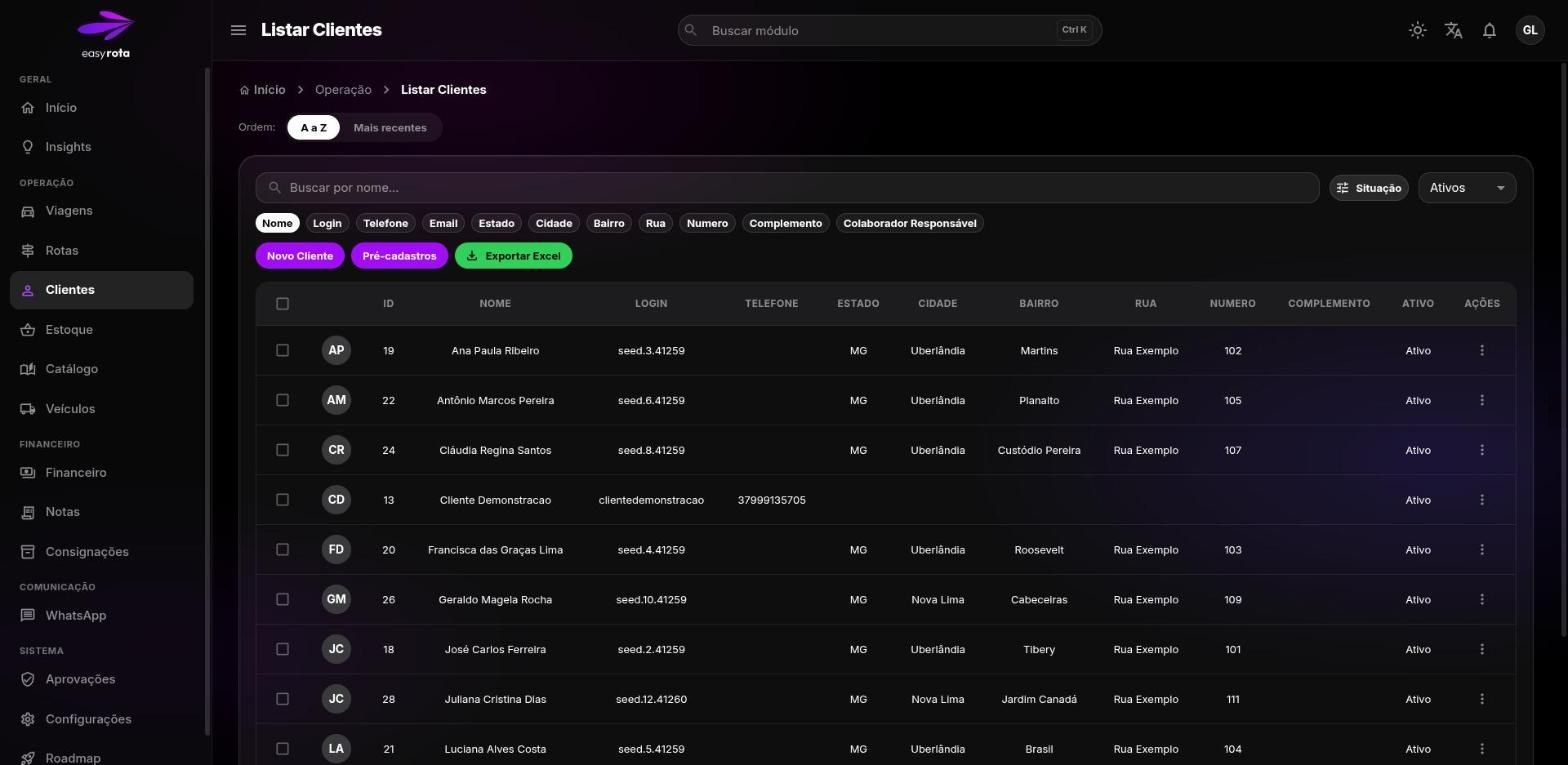This screenshot has height=765, width=1568.
Task: Click the GM avatar of Geraldo Magela
Action: [336, 599]
